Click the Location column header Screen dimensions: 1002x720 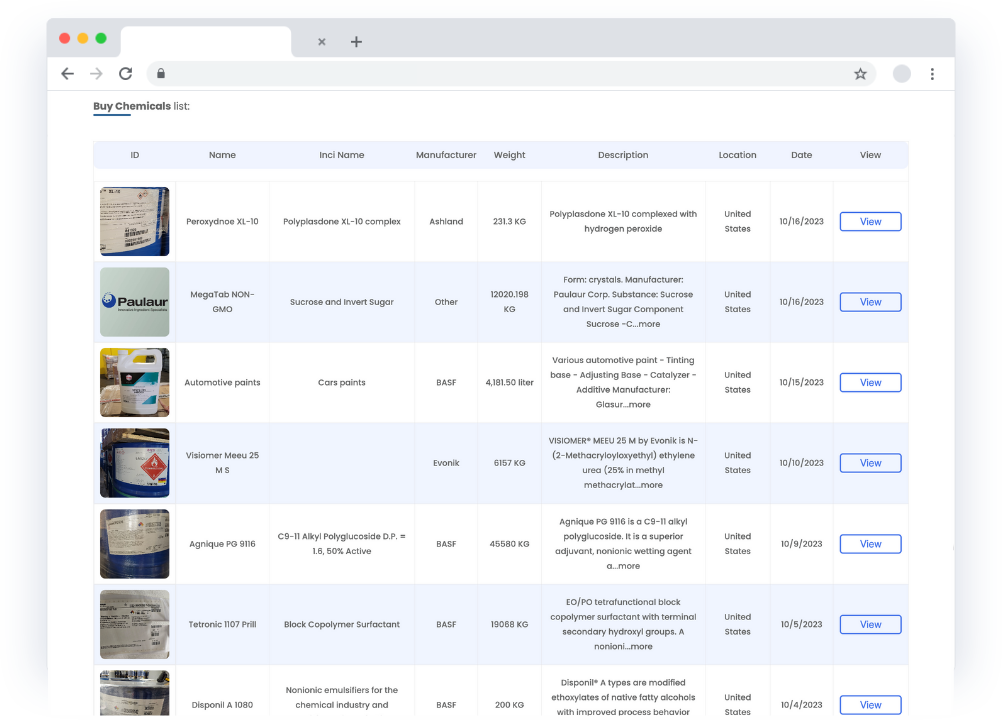tap(737, 155)
